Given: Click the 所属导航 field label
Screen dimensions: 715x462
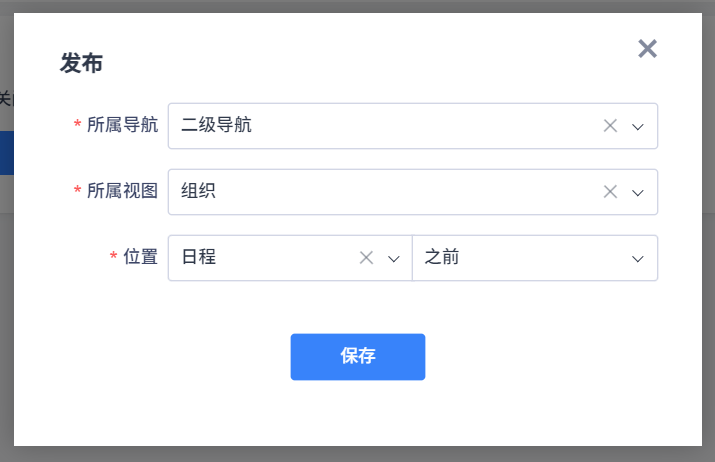Looking at the screenshot, I should pos(122,126).
